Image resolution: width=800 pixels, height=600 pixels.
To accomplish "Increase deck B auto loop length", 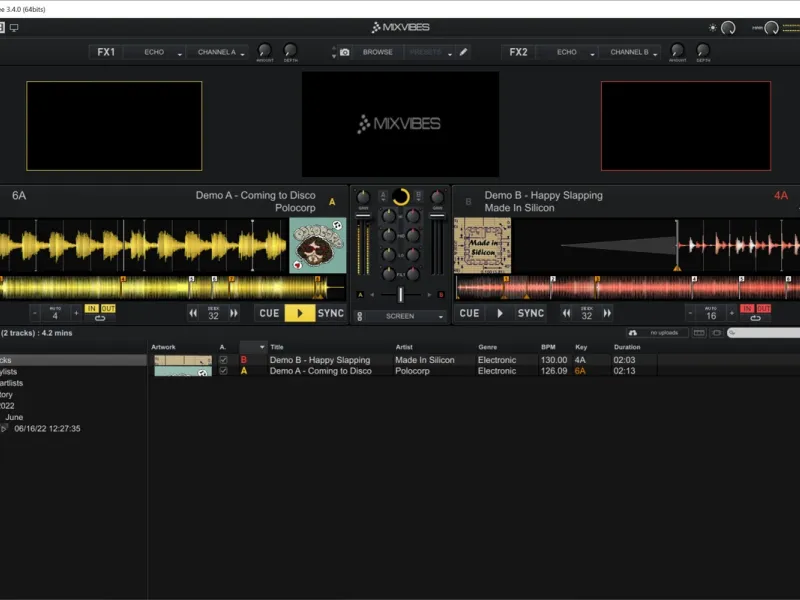I will click(x=732, y=313).
